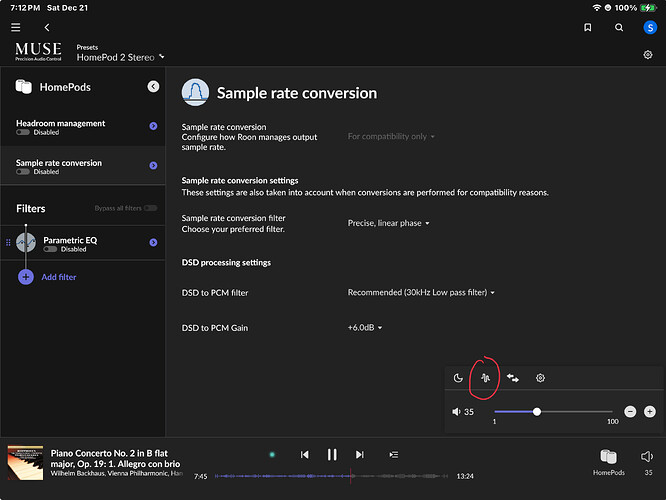Screen dimensions: 666x500
Task: Open the hamburger navigation menu
Action: pyautogui.click(x=16, y=28)
